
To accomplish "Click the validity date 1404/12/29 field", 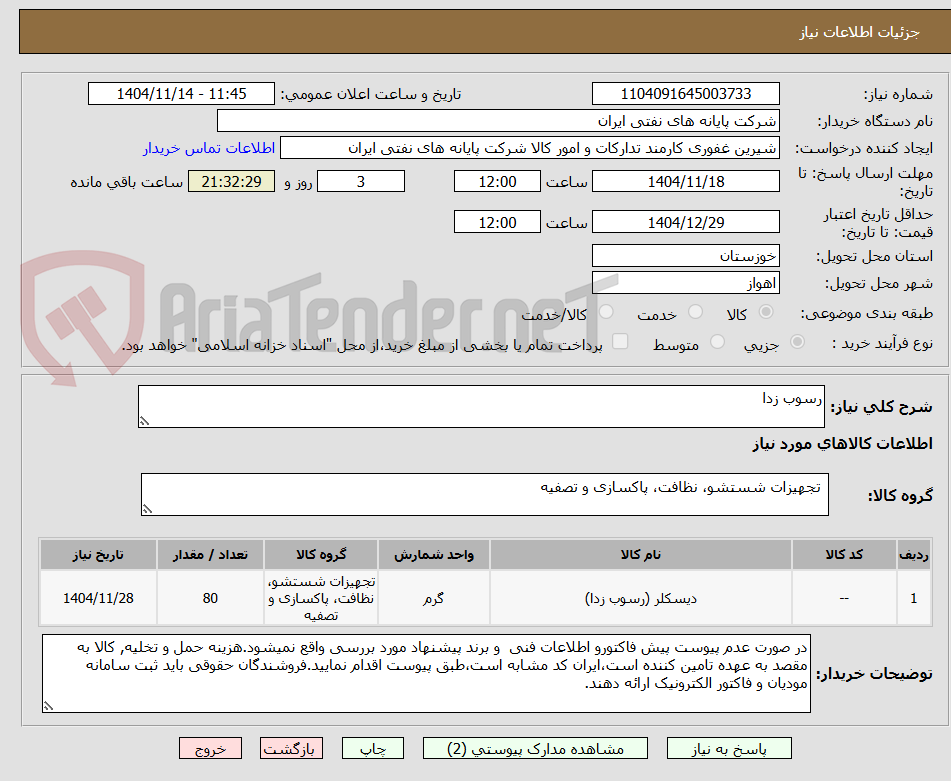I will [685, 222].
